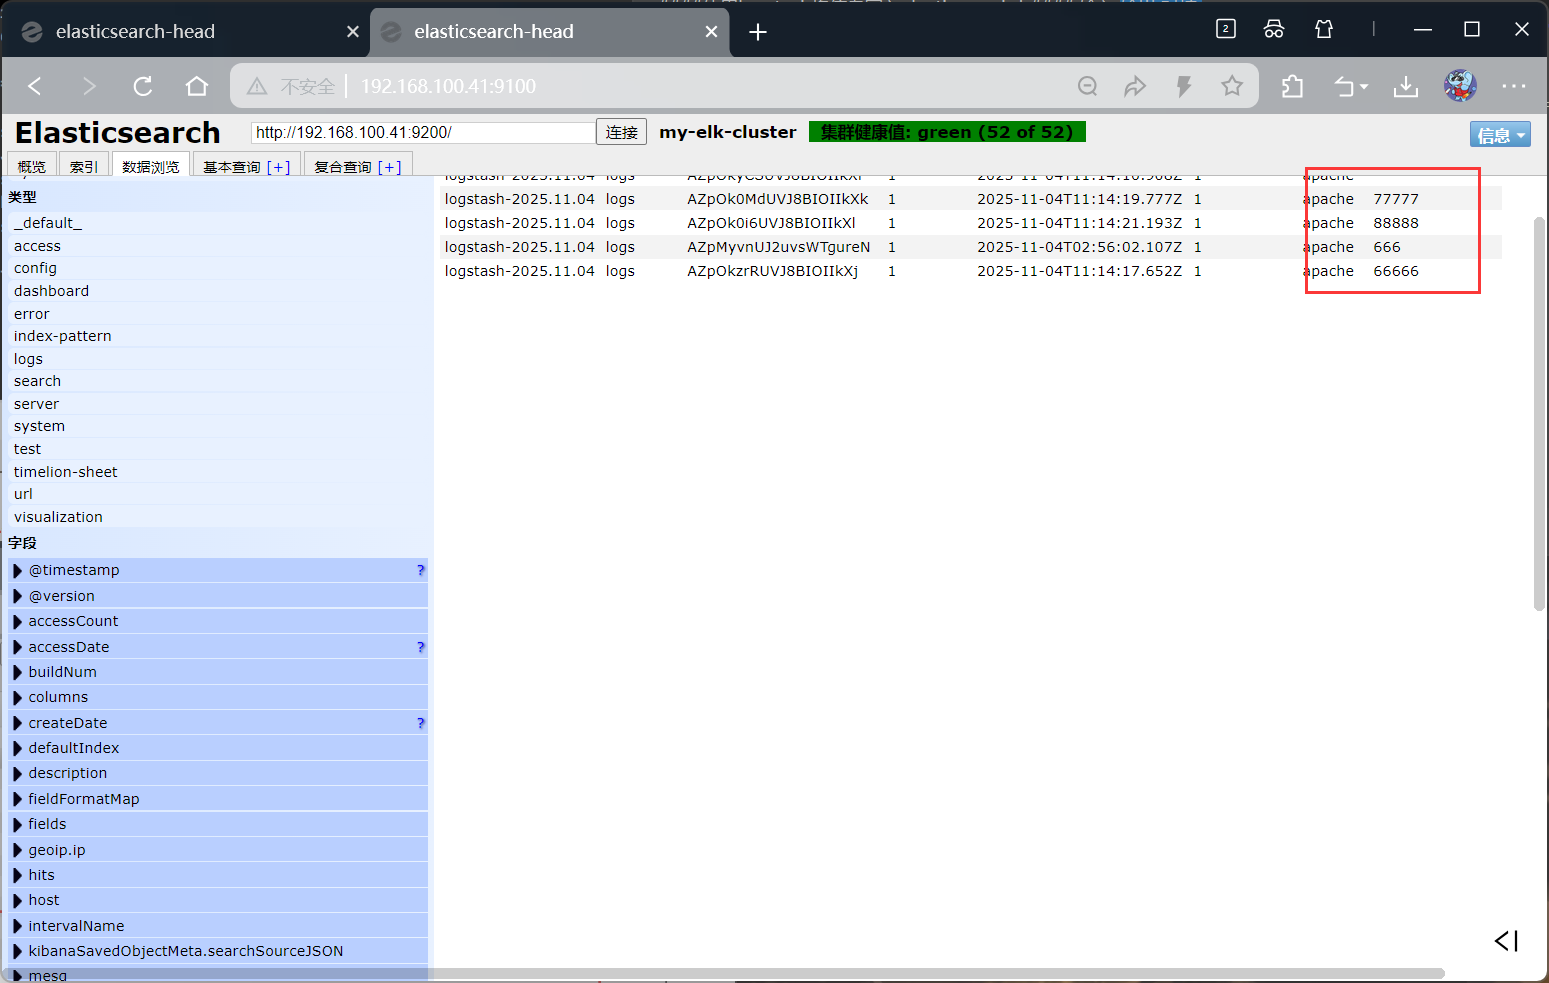1549x983 pixels.
Task: Expand the geoip.ip field filter
Action: tap(218, 850)
